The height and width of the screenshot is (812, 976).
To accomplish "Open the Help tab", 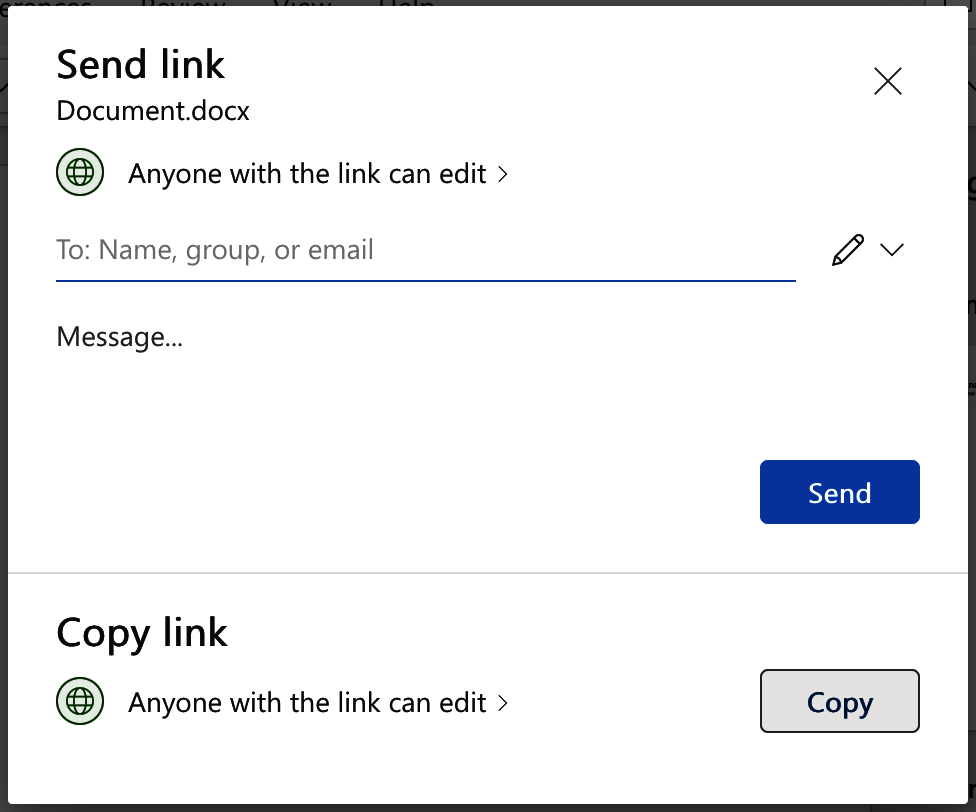I will (408, 8).
